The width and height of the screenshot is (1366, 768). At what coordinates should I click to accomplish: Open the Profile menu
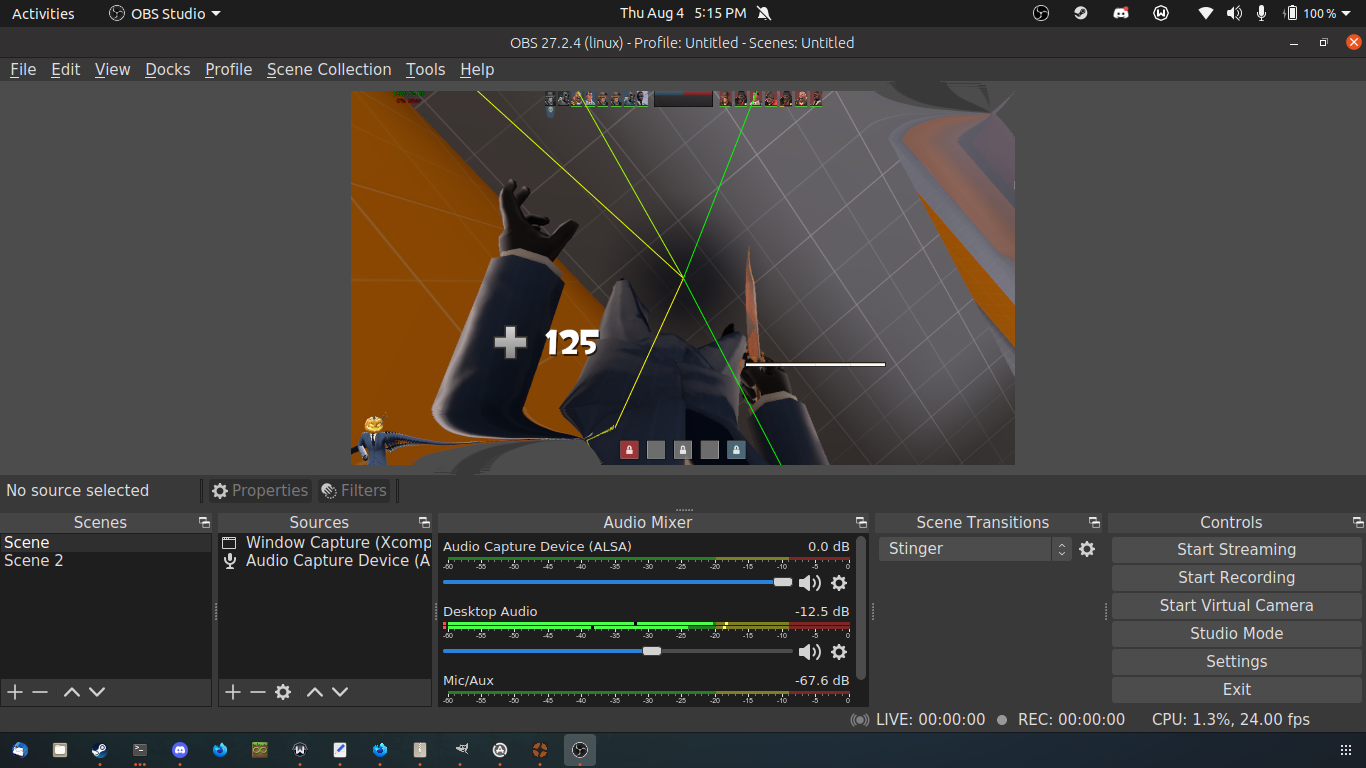point(229,69)
